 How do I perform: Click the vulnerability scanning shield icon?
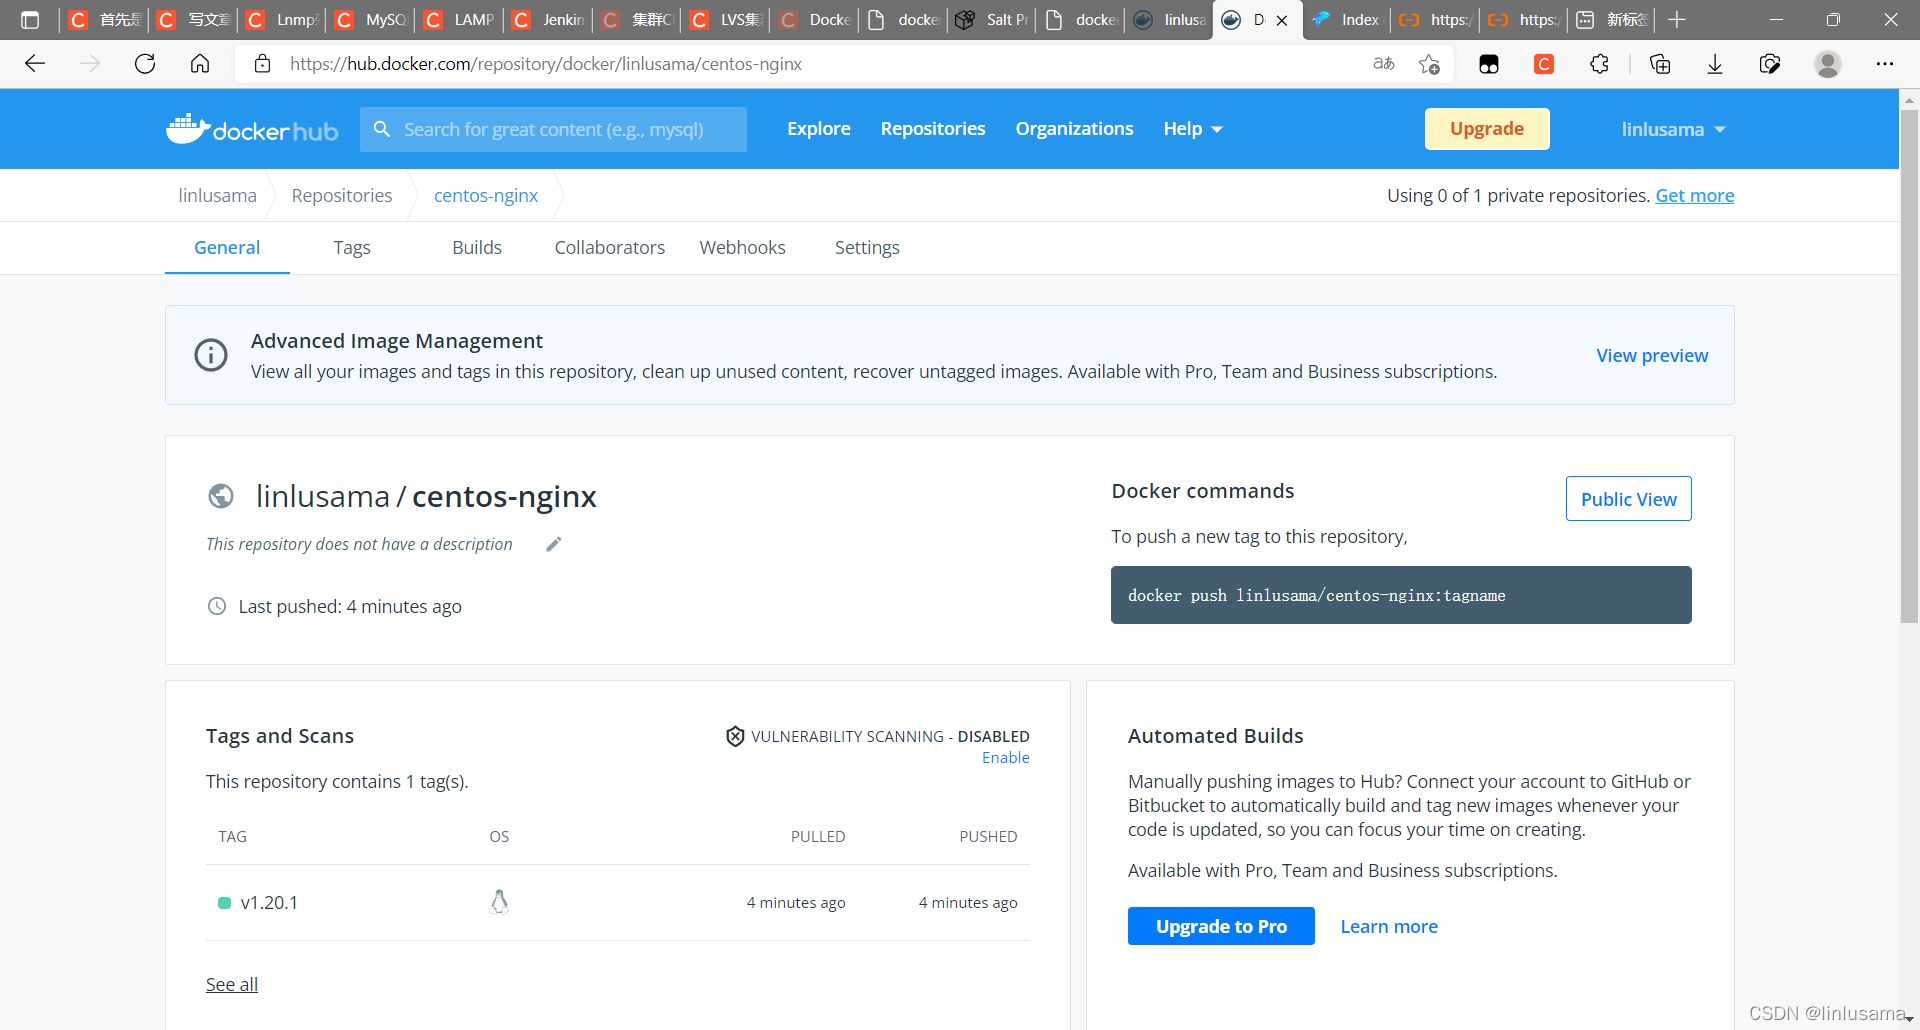[x=735, y=736]
